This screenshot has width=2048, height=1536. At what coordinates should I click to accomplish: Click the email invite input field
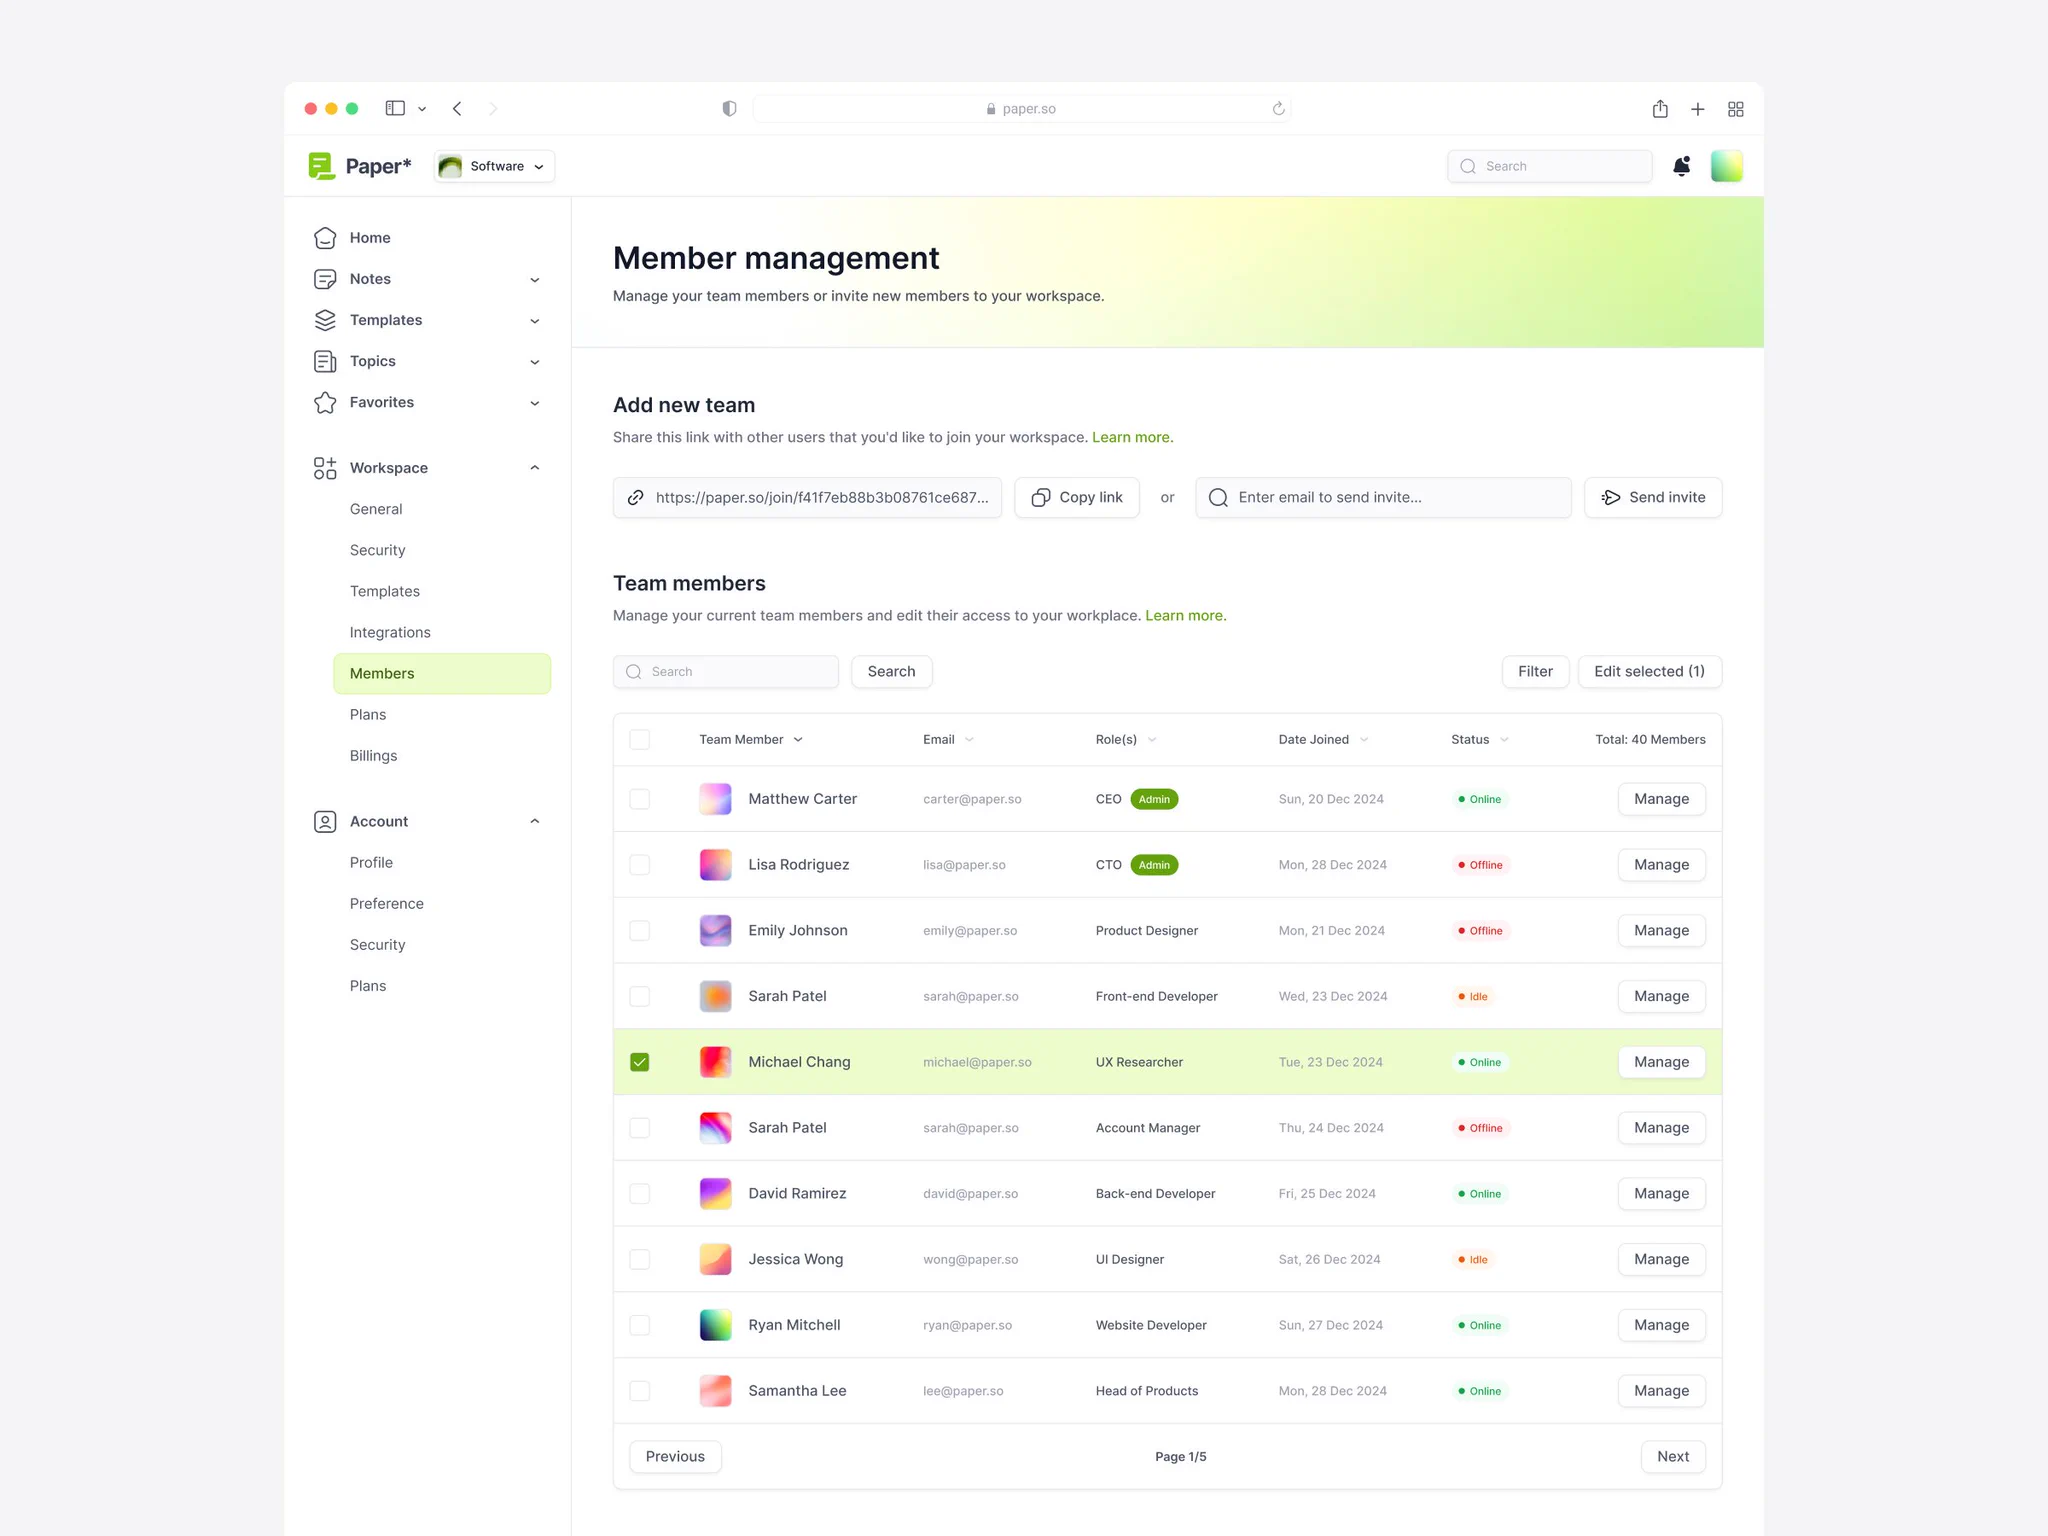pyautogui.click(x=1383, y=497)
